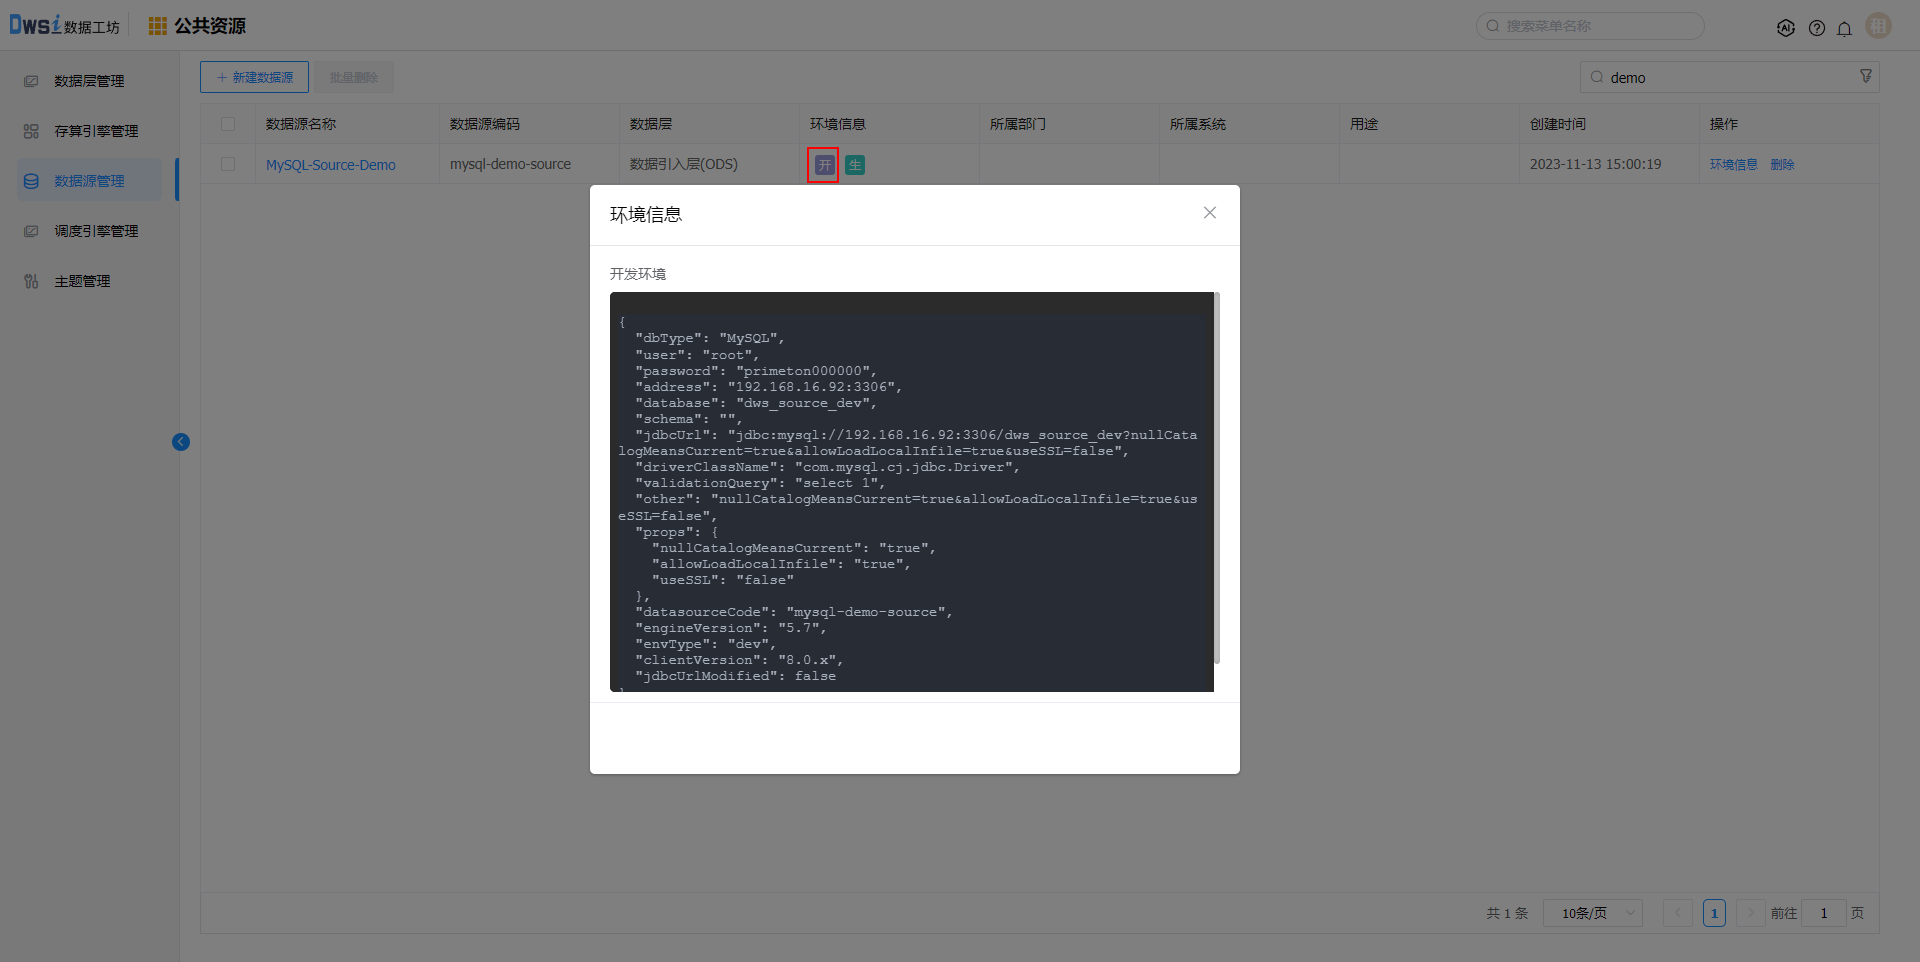Check the table header select-all checkbox
This screenshot has width=1920, height=962.
click(227, 123)
